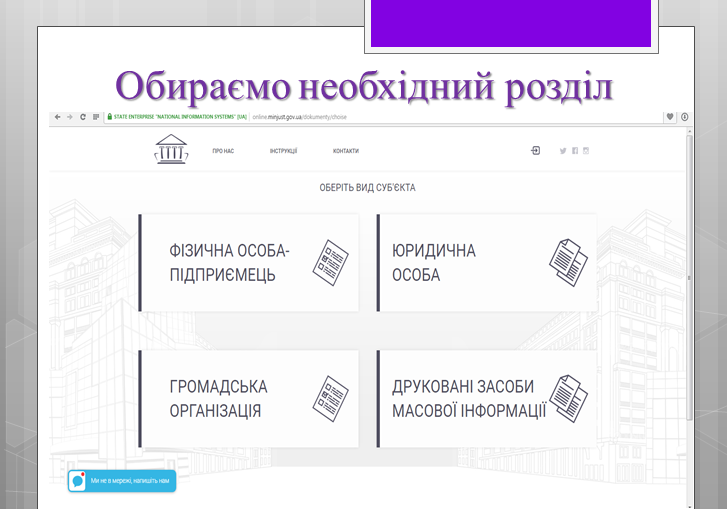The width and height of the screenshot is (727, 509).
Task: Select ДРУКОВАНІ ЗАСОБИ МАСОВОЇ ІНФОРМАЦІЇ card
Action: coord(486,399)
